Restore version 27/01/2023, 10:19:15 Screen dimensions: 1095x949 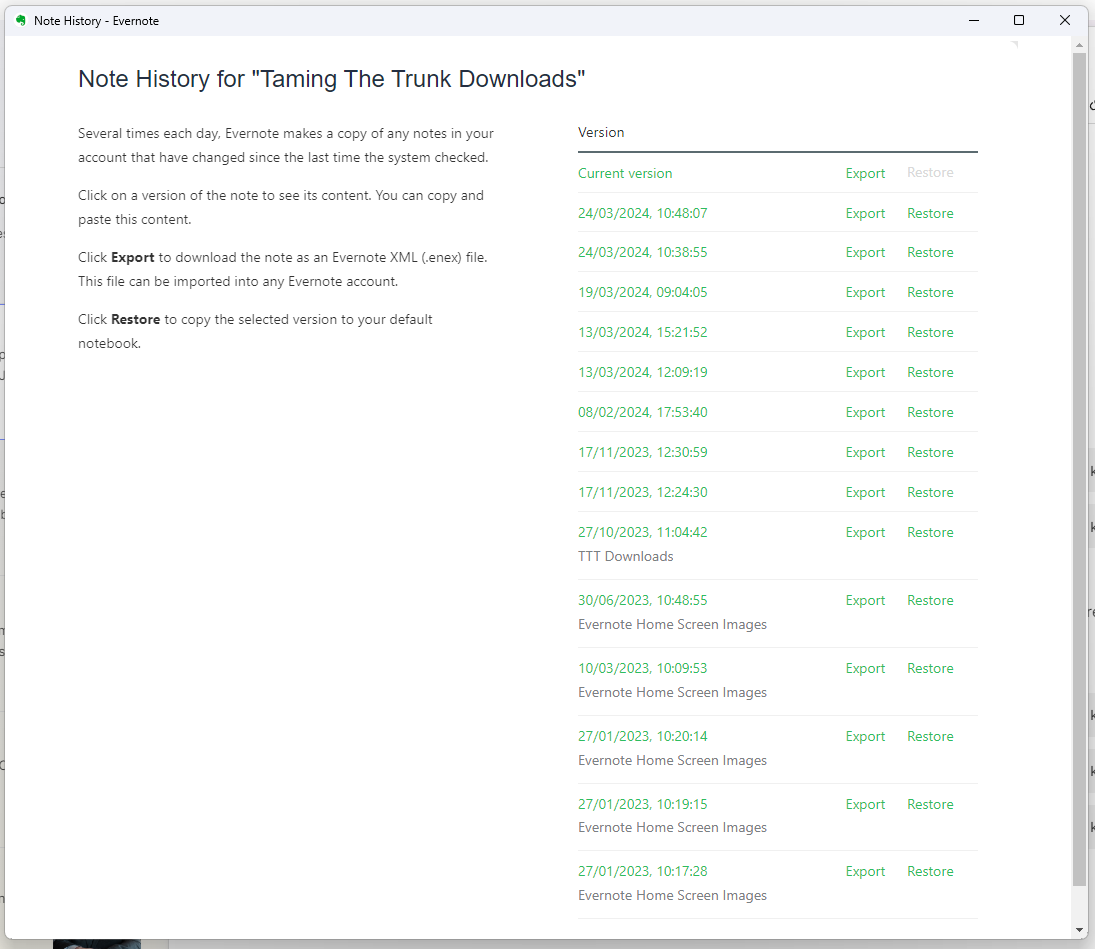[x=929, y=804]
